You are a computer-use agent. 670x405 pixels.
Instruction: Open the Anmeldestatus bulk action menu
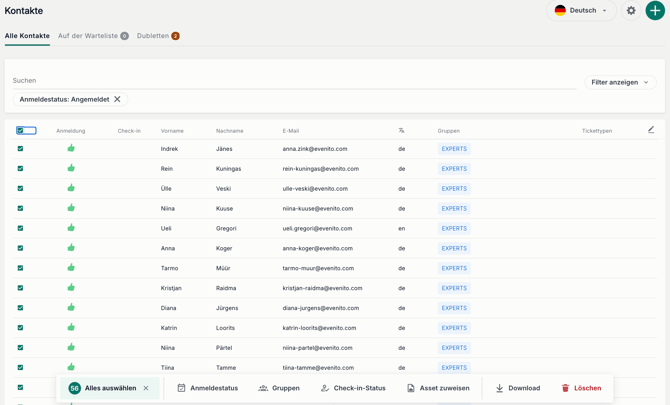[208, 388]
